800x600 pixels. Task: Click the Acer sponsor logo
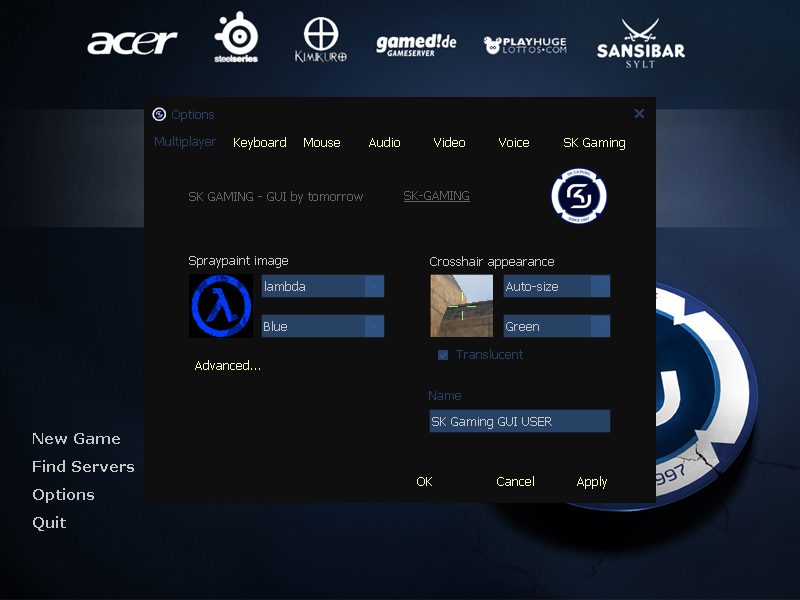pos(132,43)
